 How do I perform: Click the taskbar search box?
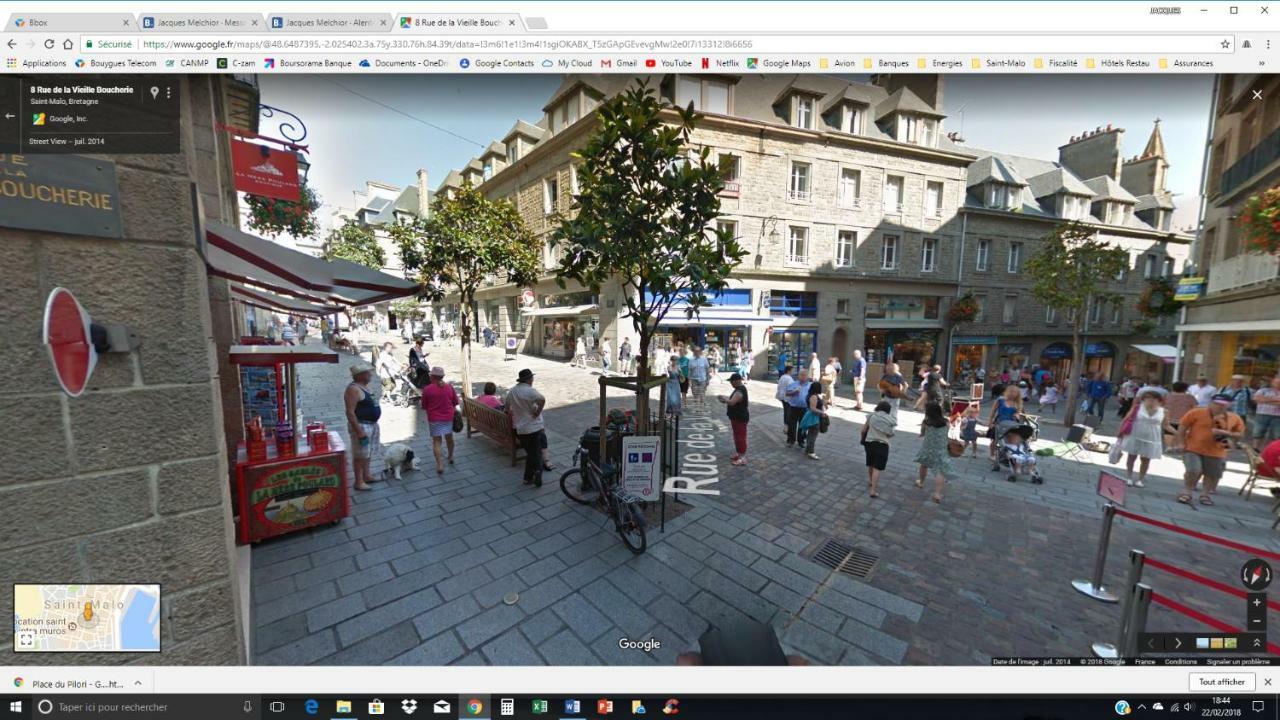tap(144, 707)
